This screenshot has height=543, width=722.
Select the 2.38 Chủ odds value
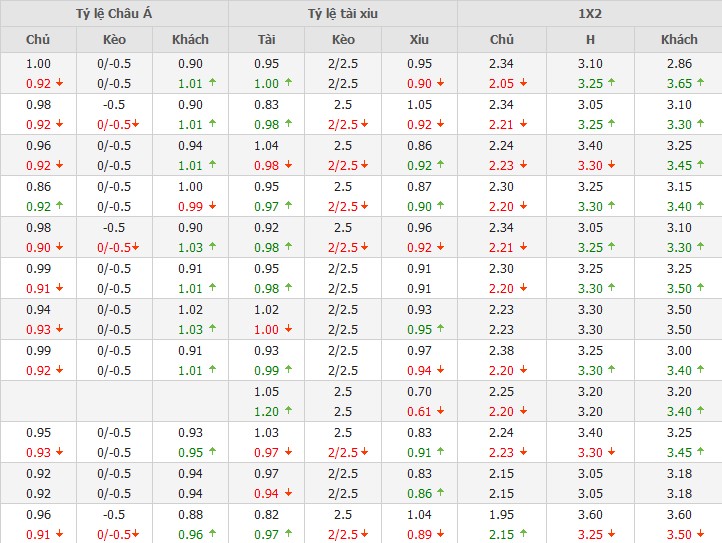click(x=501, y=351)
